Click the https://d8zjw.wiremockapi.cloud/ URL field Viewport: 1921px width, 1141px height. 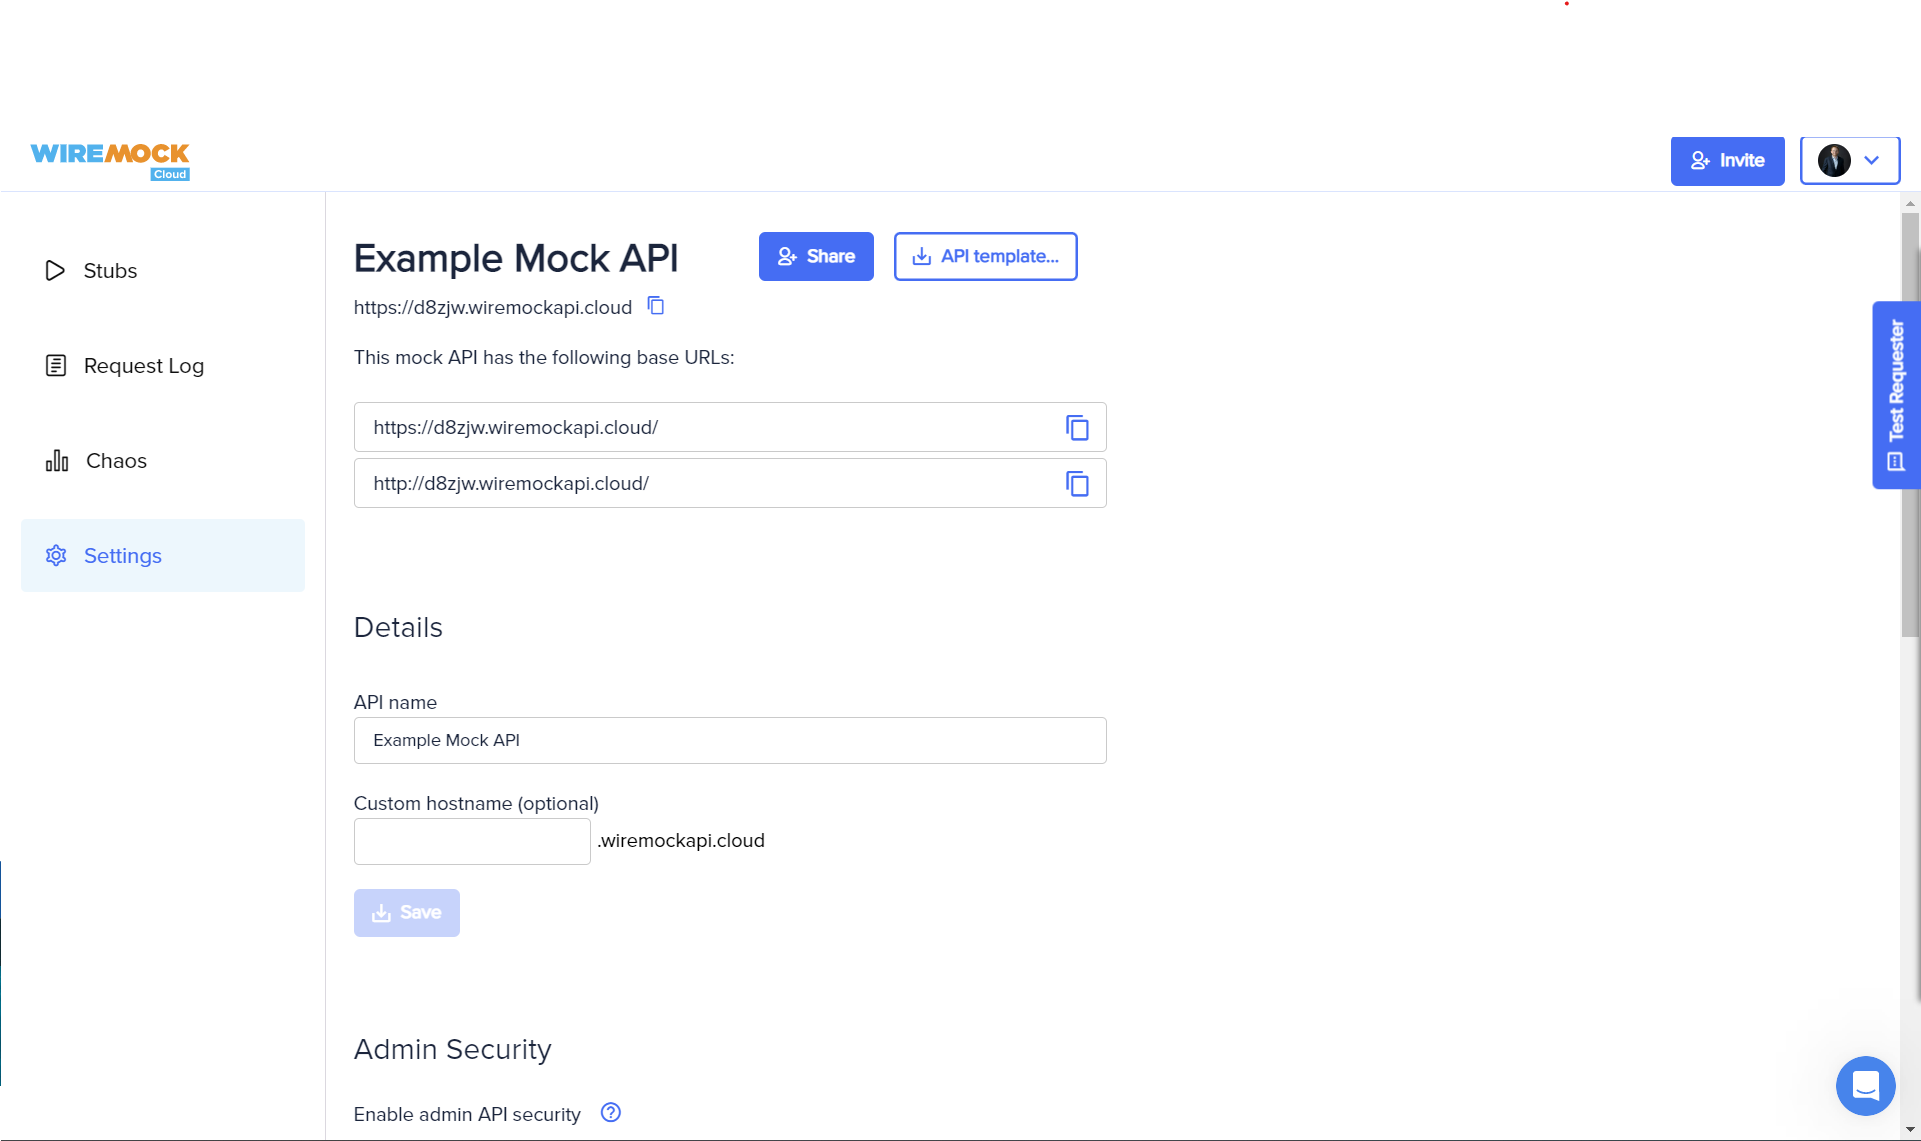coord(730,427)
